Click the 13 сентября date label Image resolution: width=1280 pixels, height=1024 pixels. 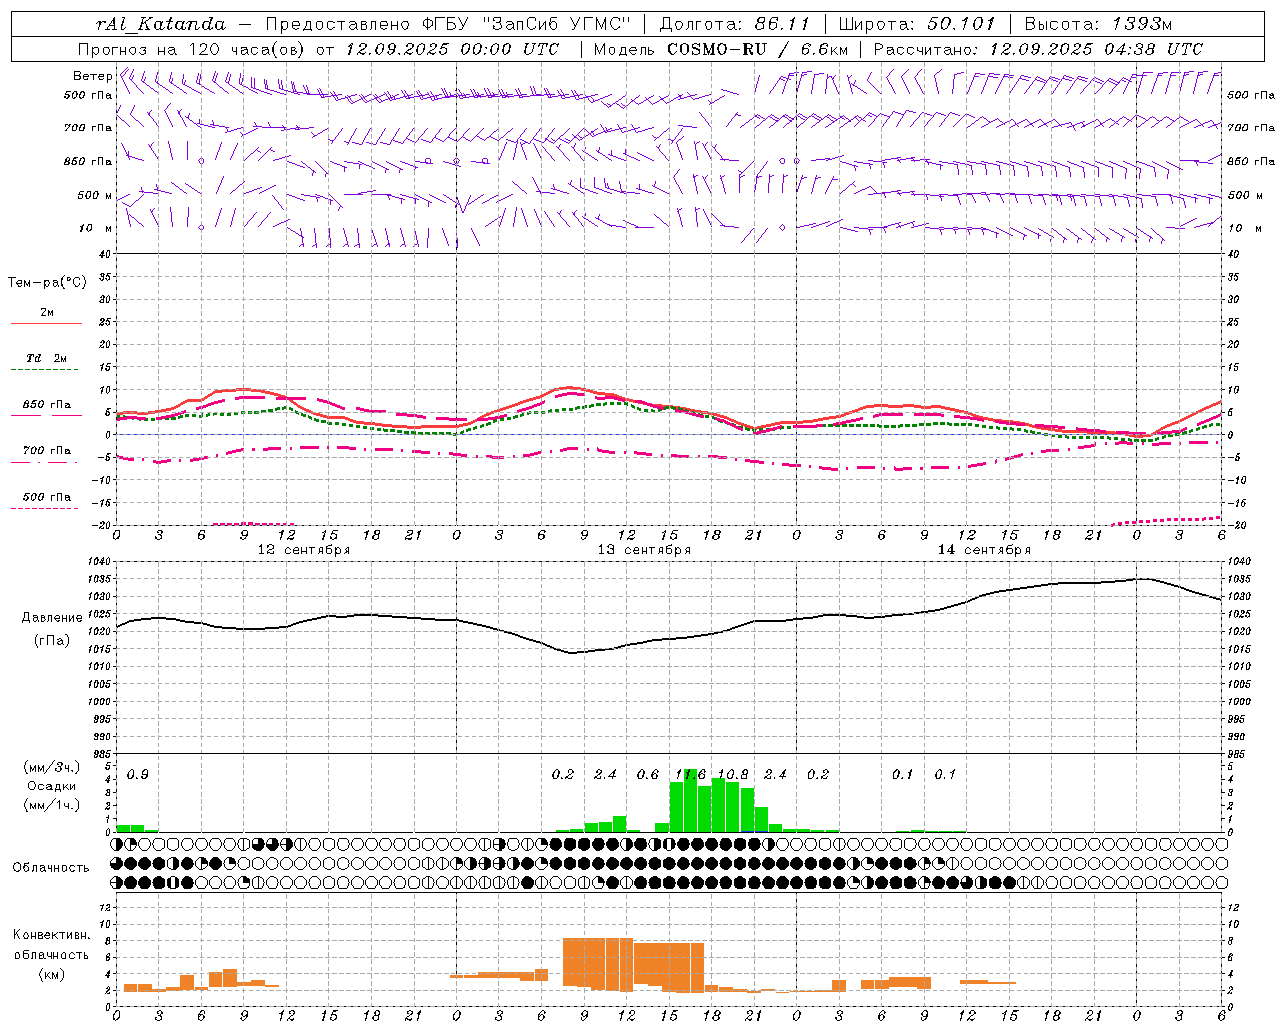644,550
